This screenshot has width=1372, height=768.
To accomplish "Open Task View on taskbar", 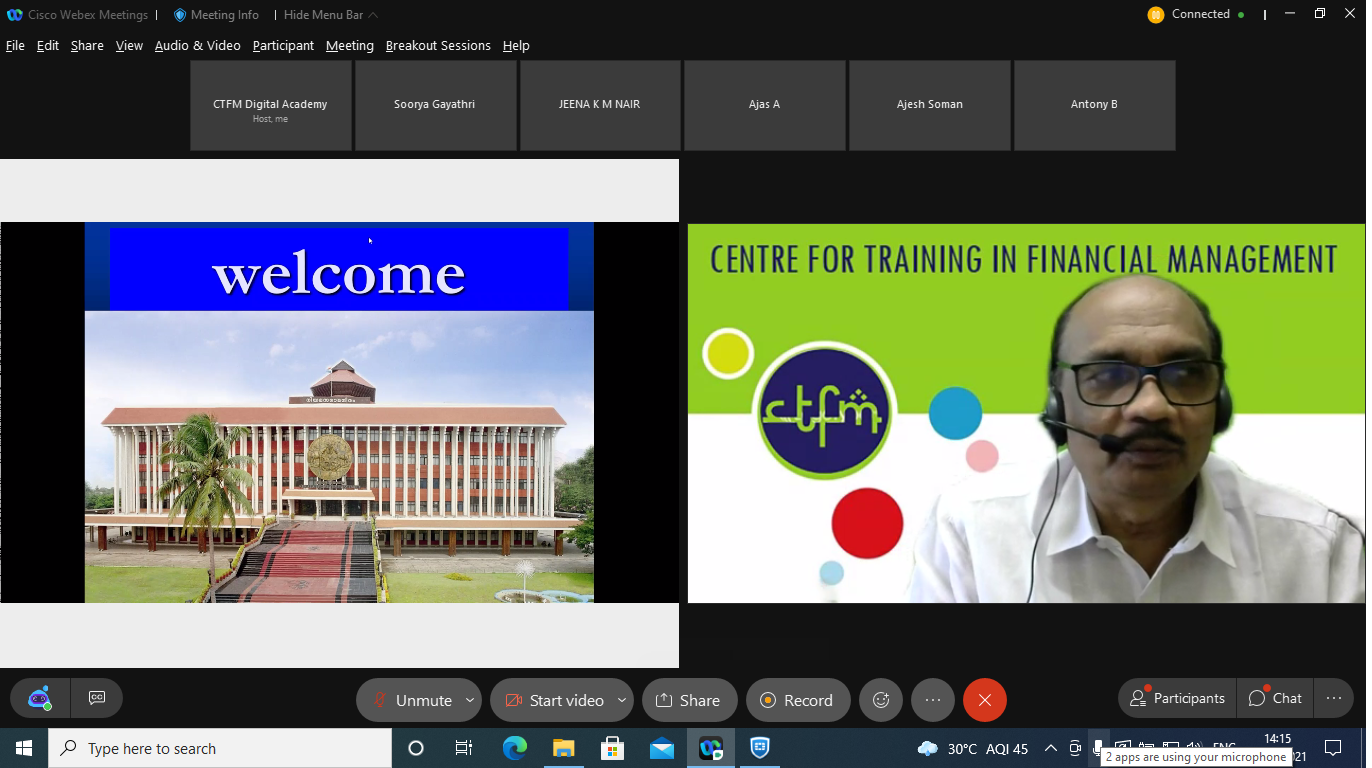I will [464, 748].
